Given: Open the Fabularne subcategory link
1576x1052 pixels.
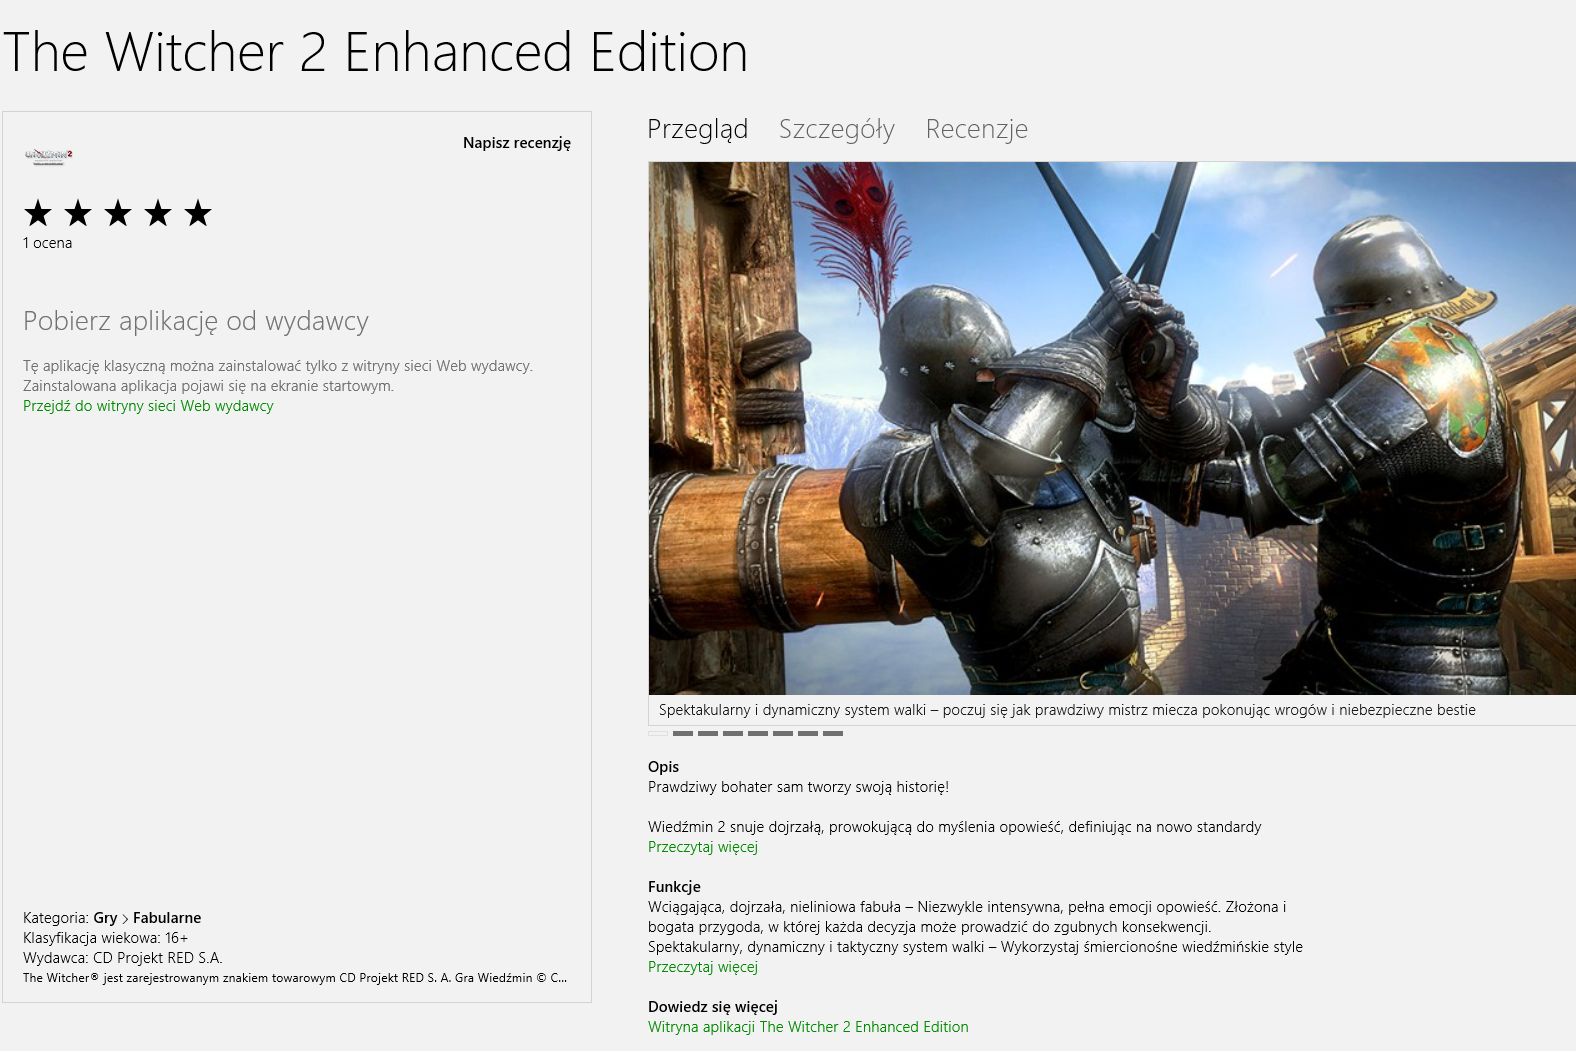Looking at the screenshot, I should (167, 918).
